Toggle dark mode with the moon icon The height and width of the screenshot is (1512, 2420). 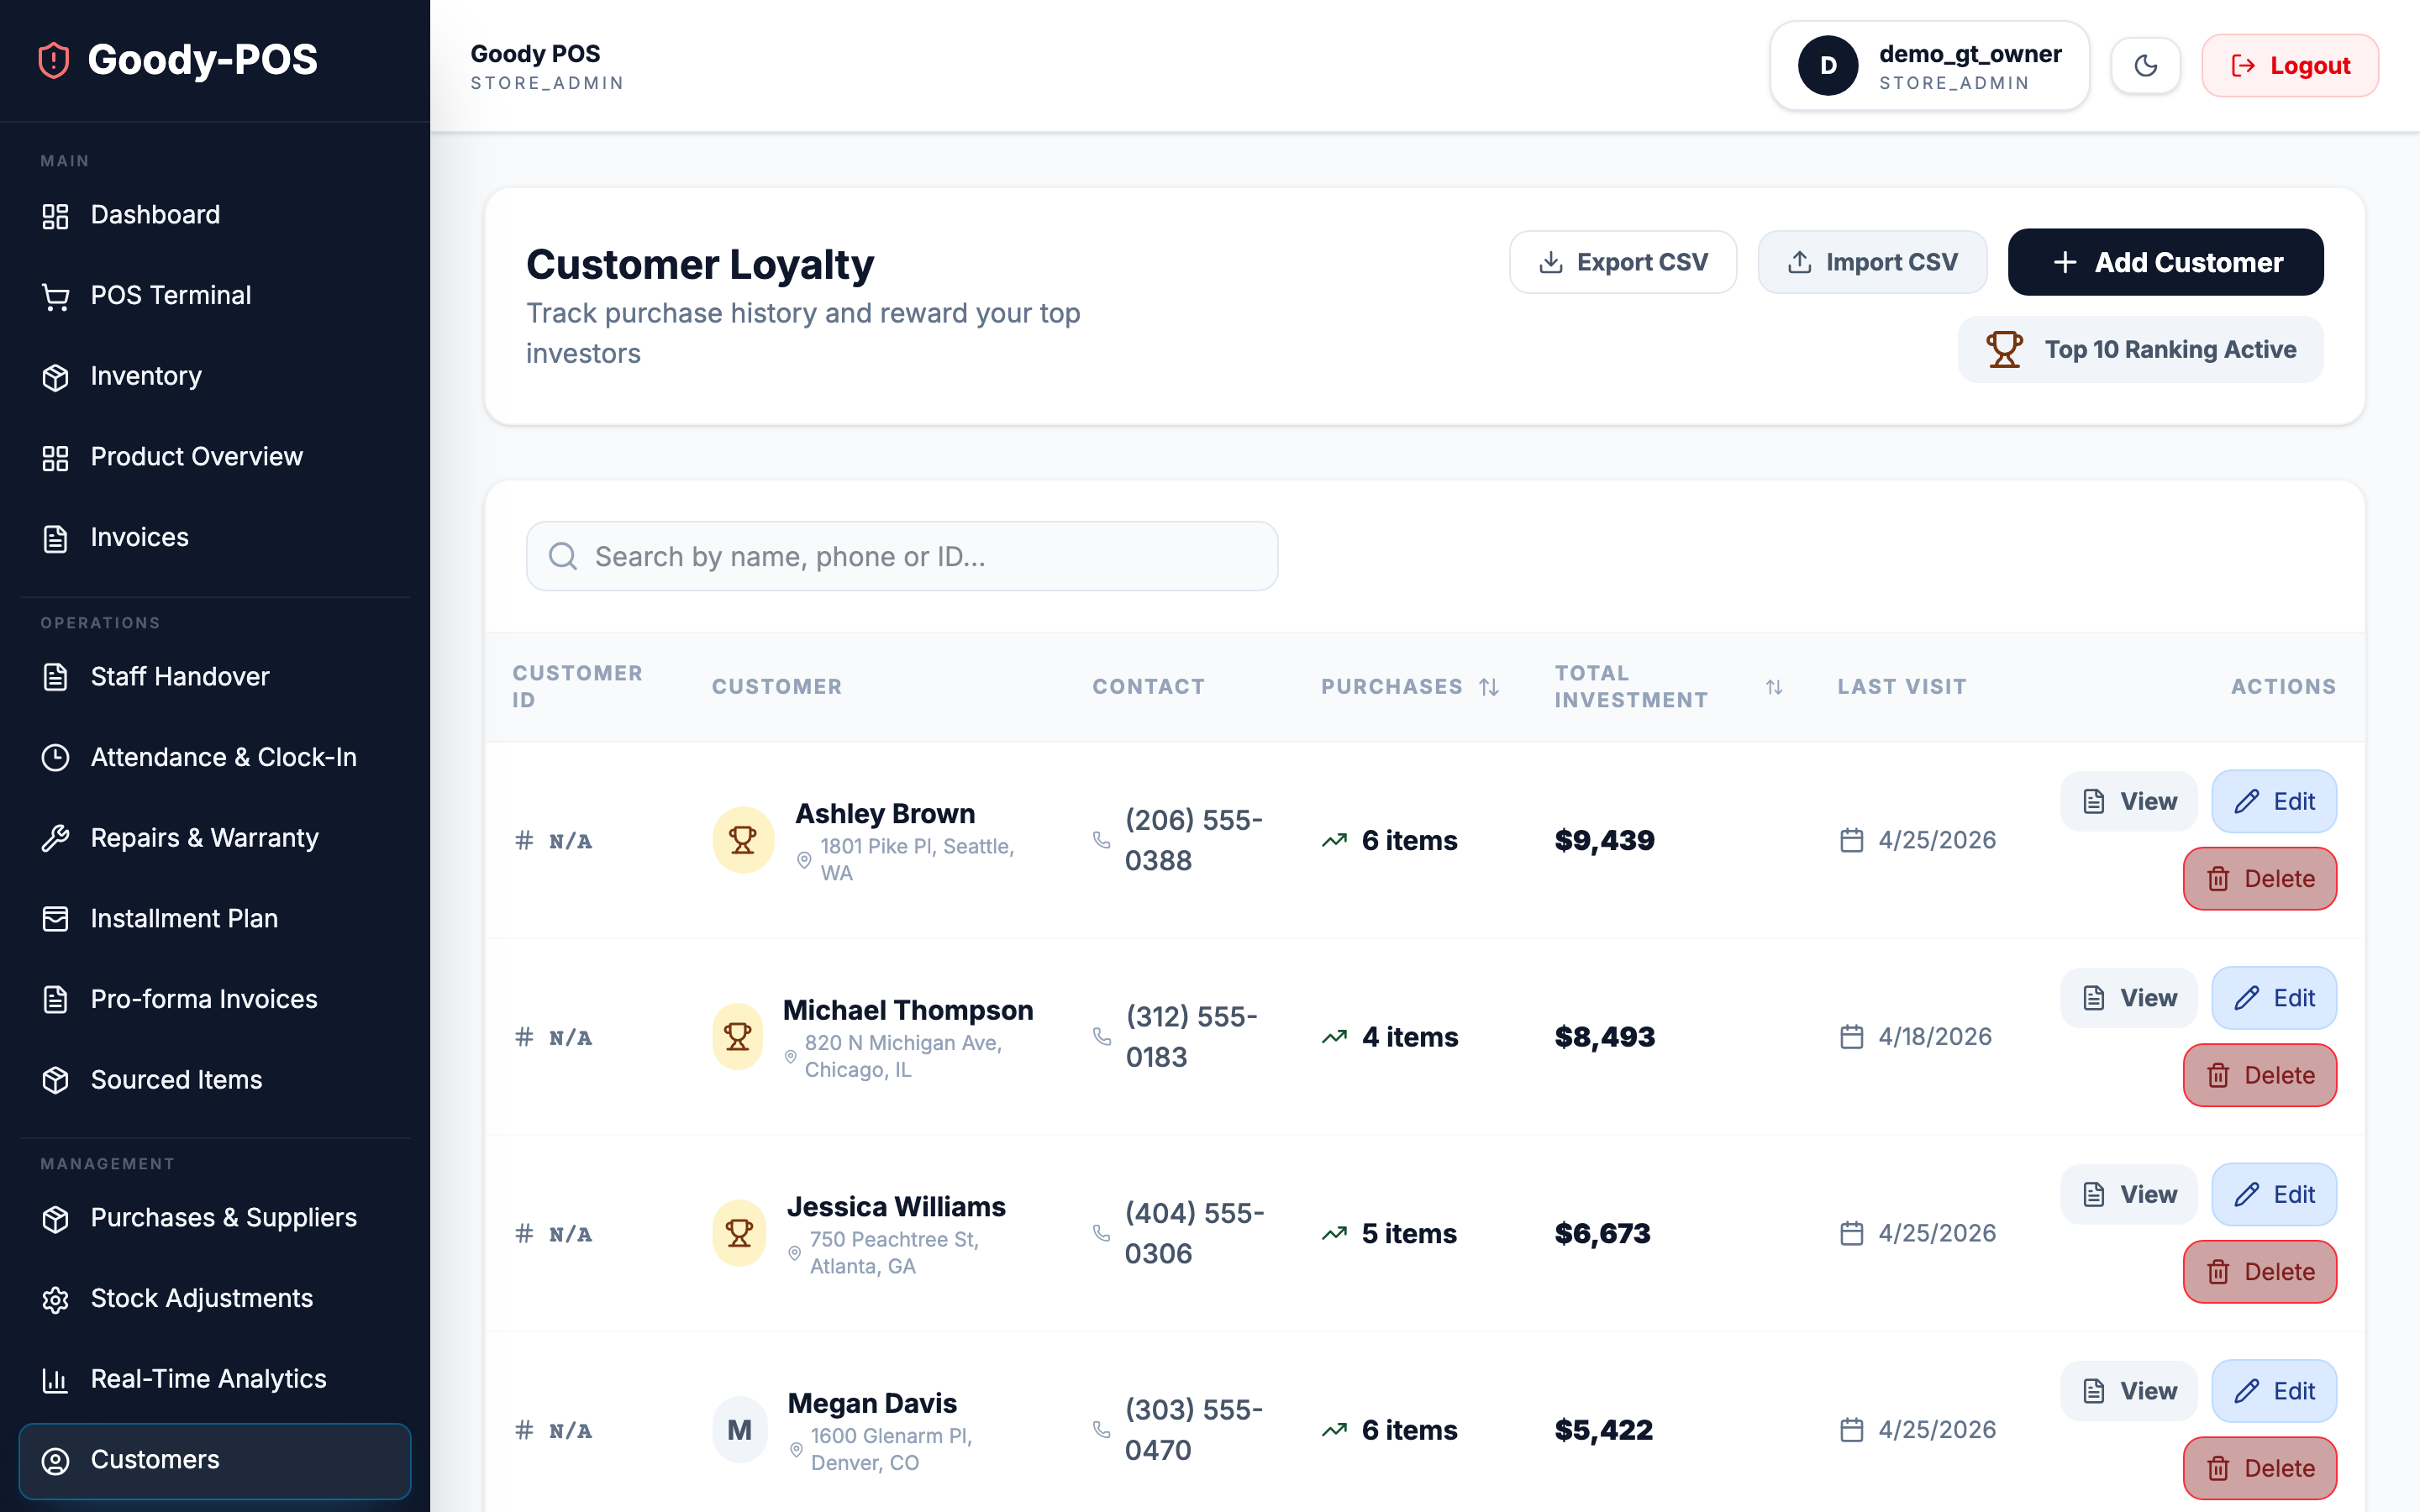tap(2146, 65)
